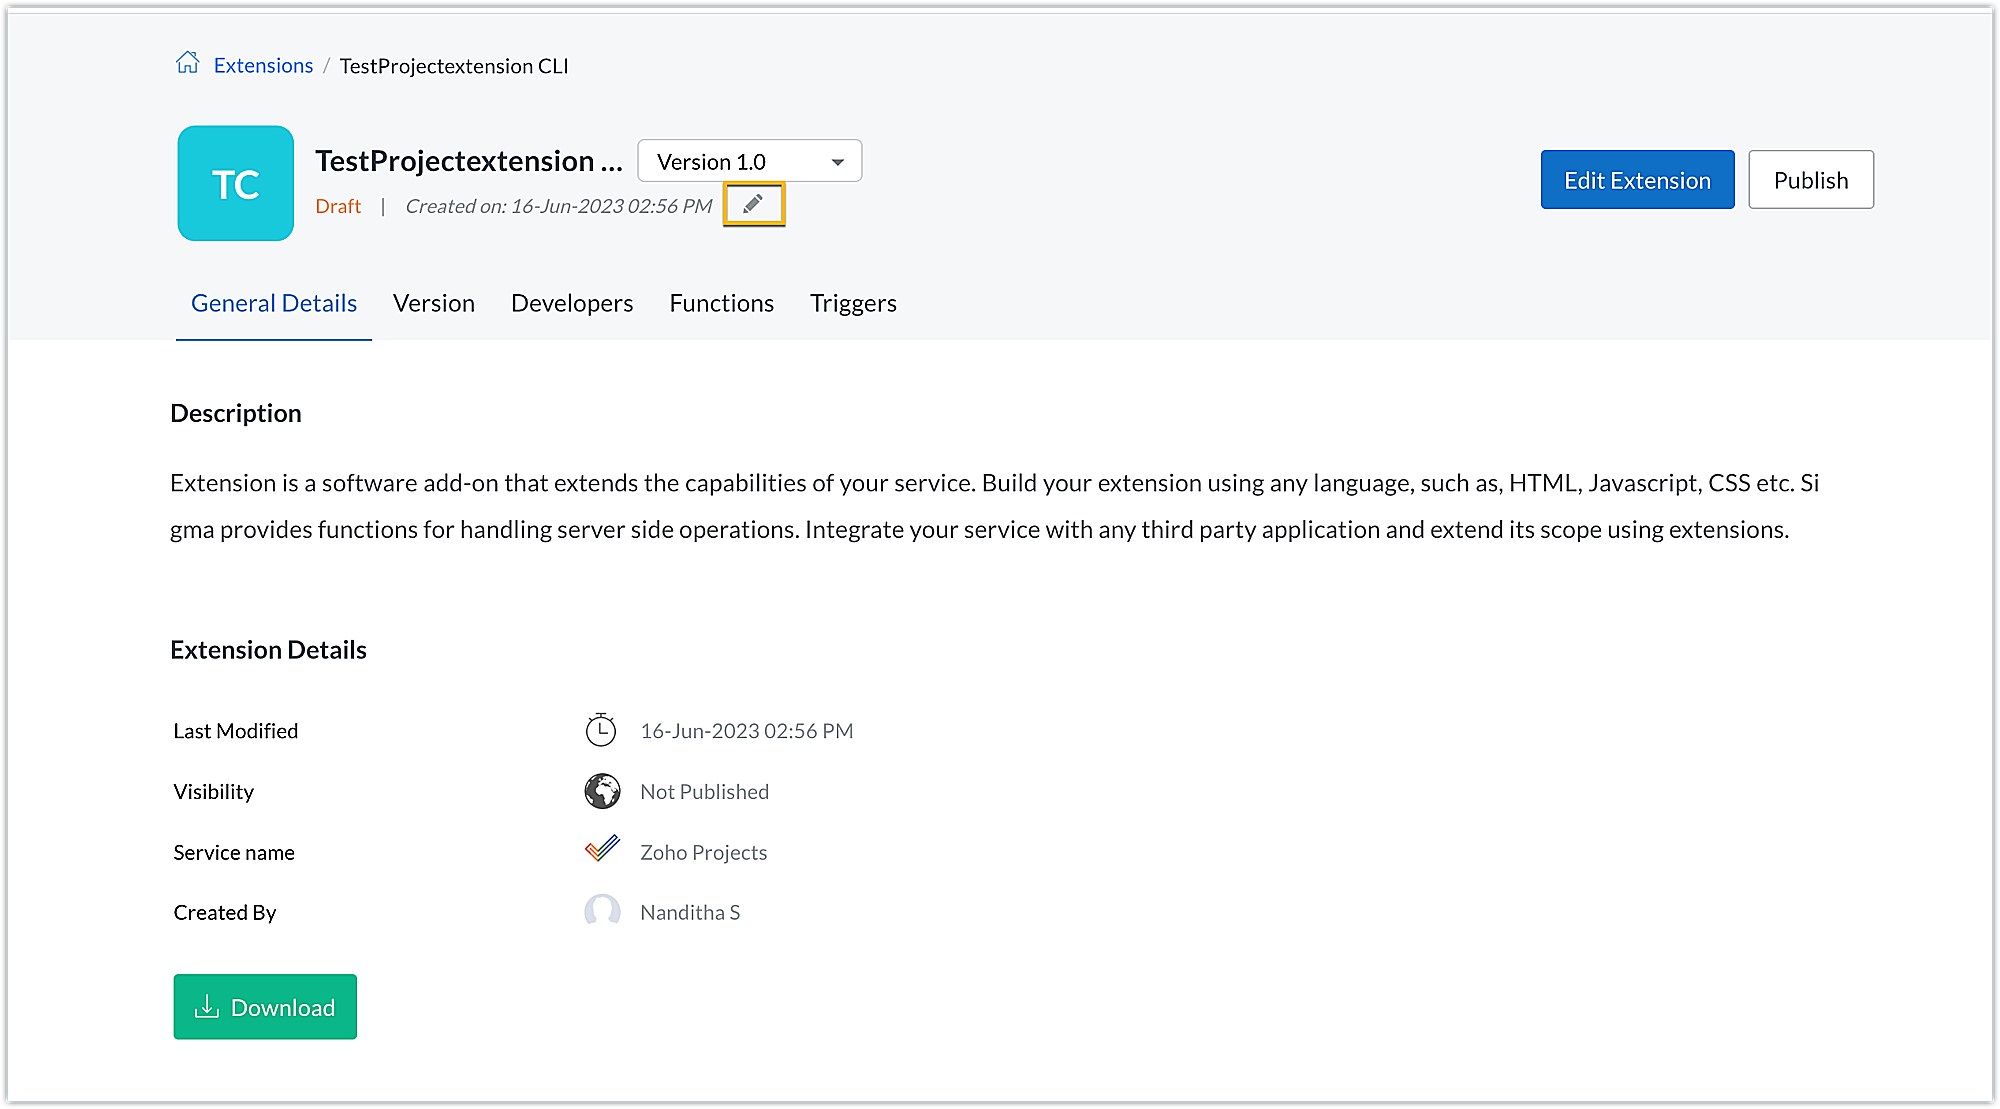Click the Nanditha S creator name
The width and height of the screenshot is (2000, 1109).
(690, 913)
